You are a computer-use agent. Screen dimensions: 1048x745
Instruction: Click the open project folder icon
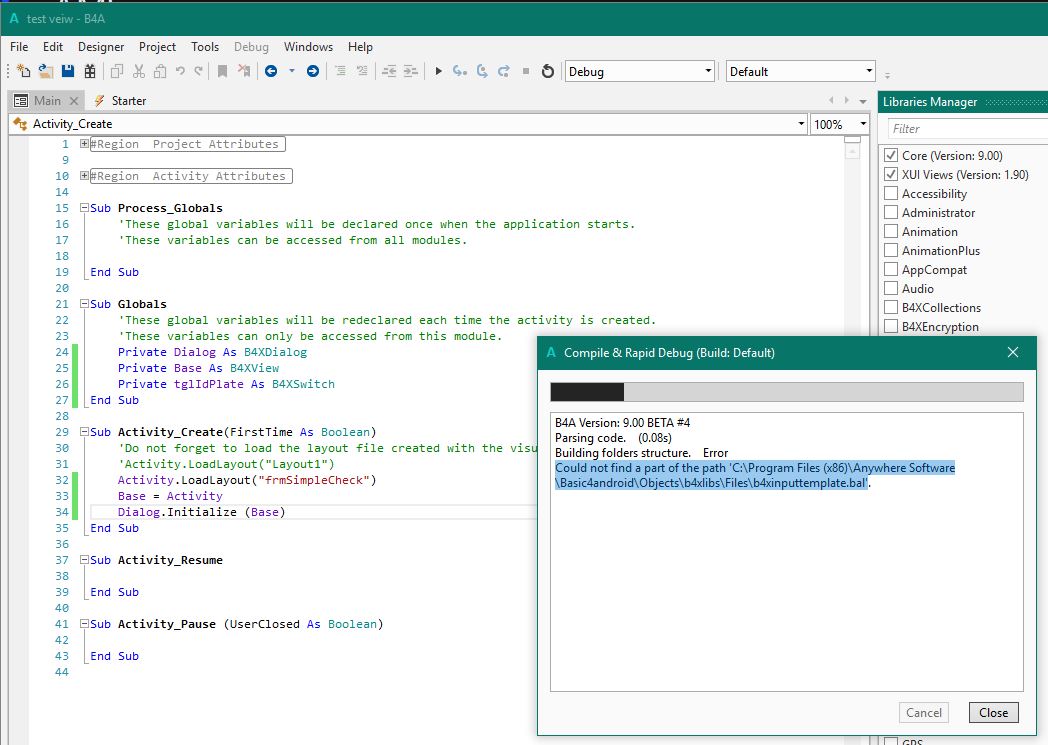[46, 71]
